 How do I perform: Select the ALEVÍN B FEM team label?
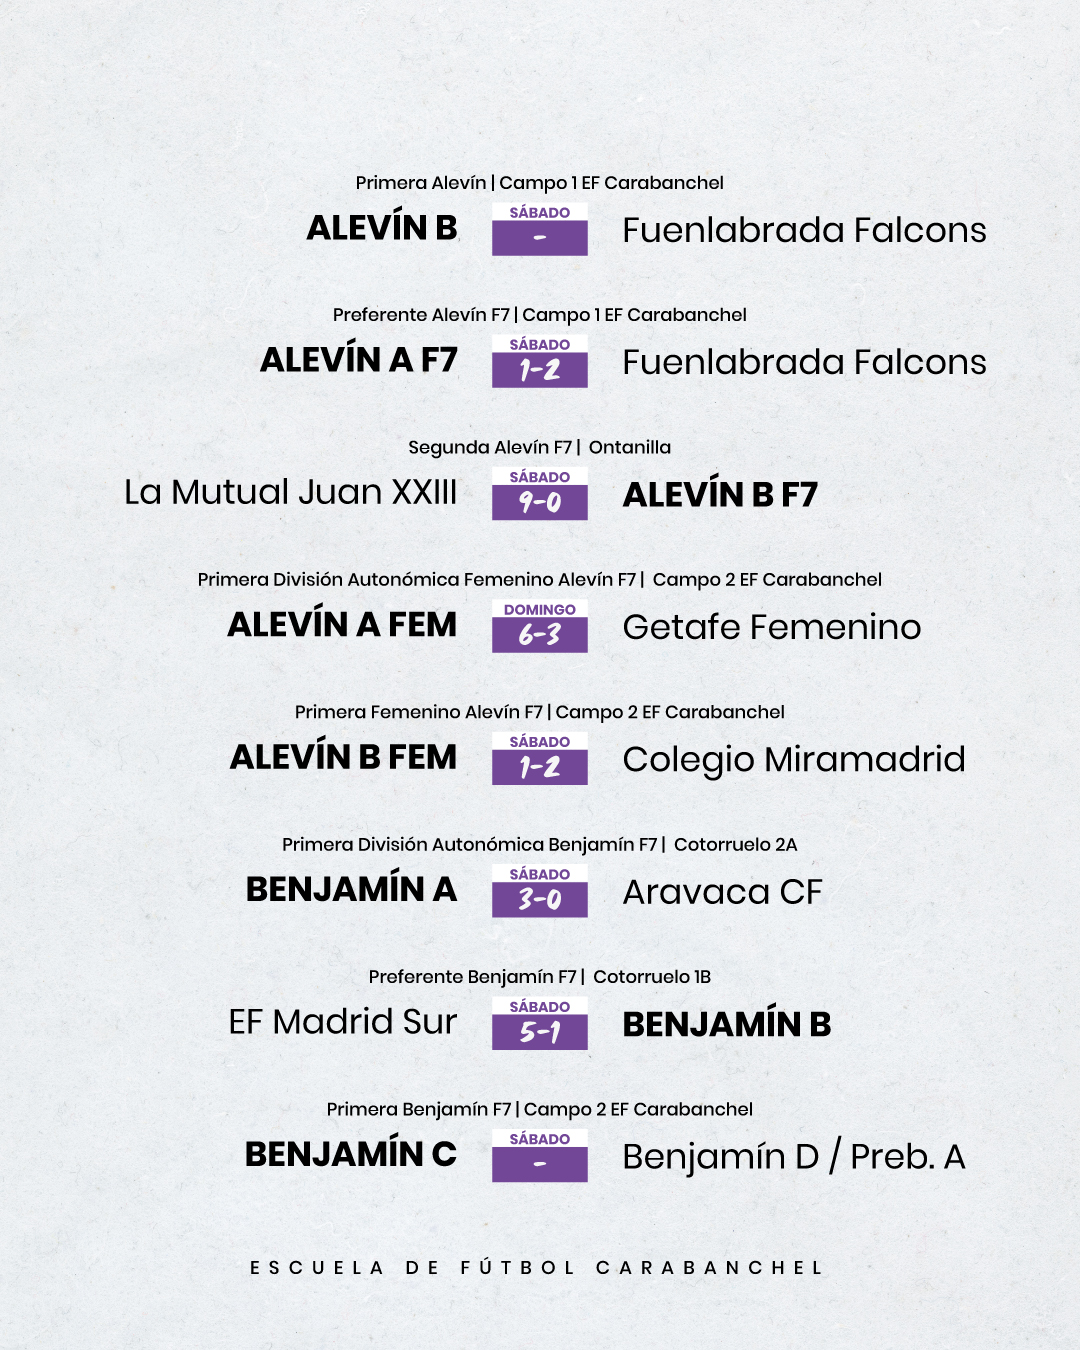pos(343,758)
